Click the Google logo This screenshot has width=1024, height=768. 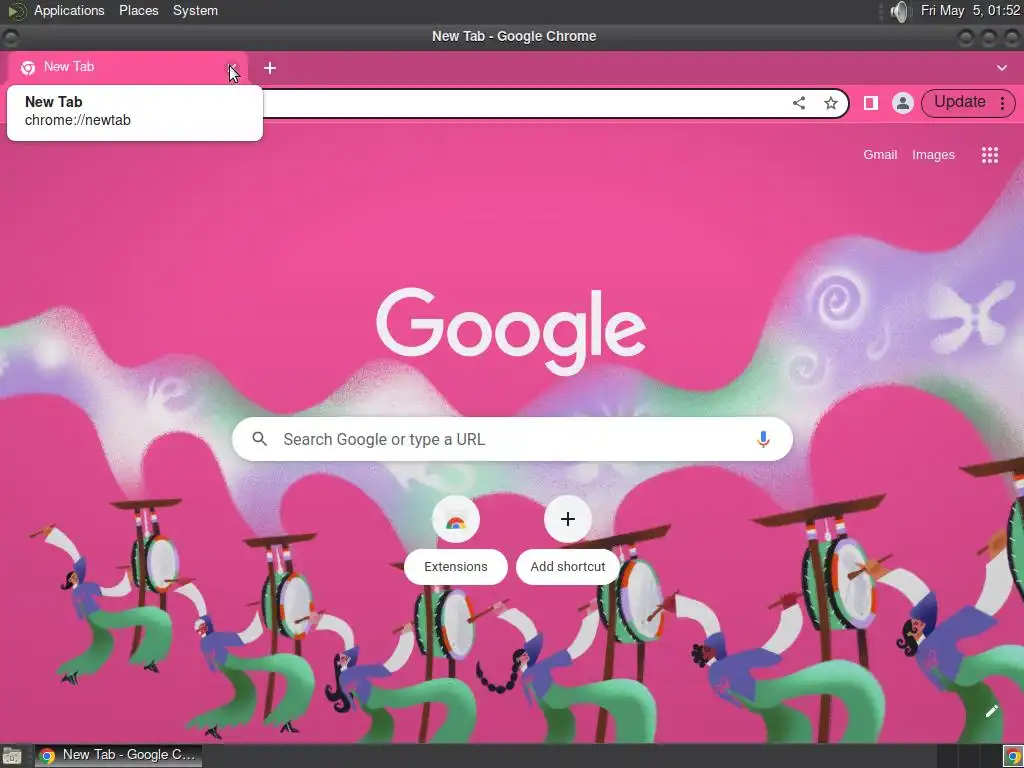pos(511,331)
